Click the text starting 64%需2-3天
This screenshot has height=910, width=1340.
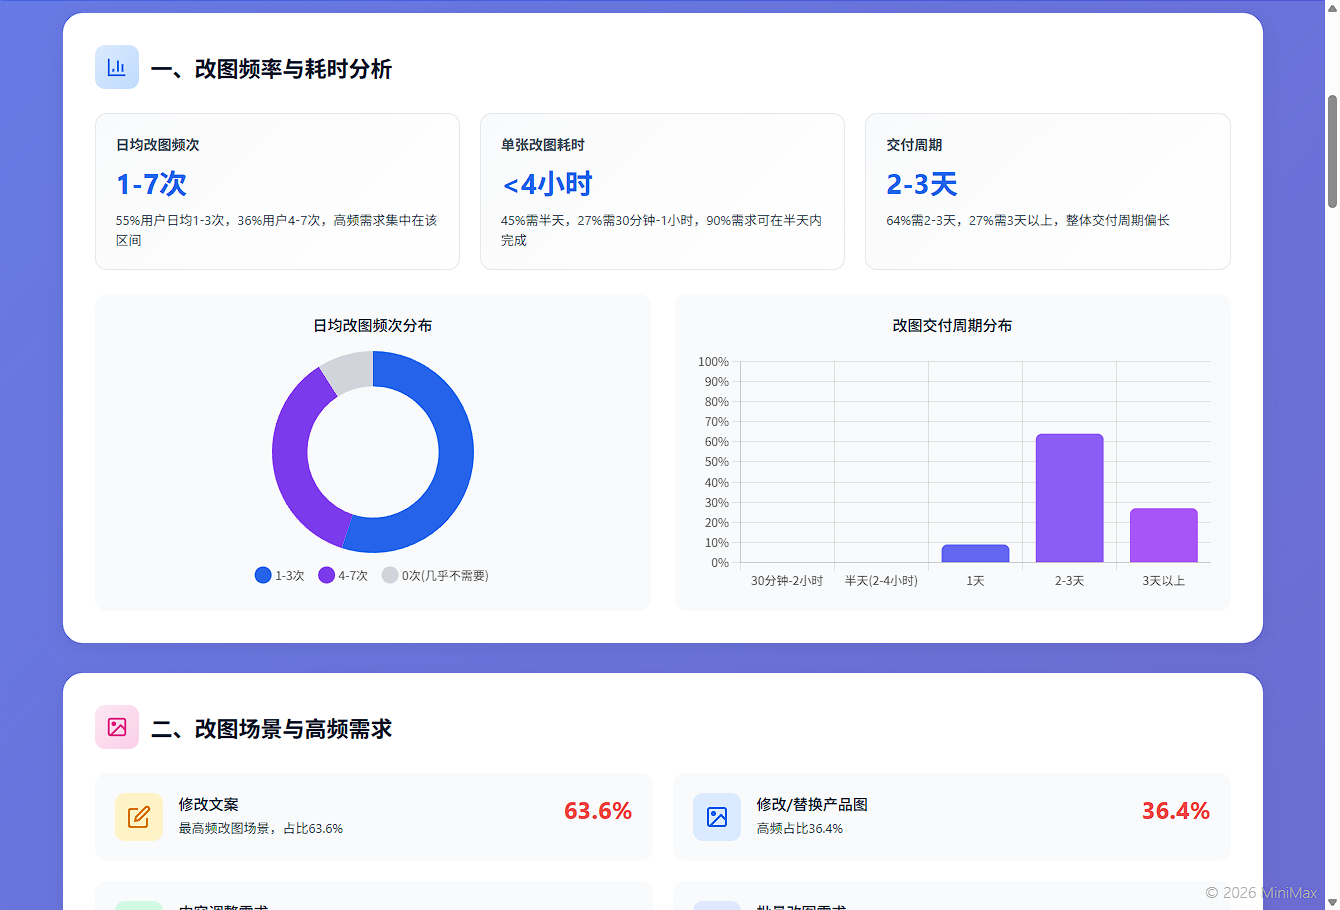pyautogui.click(x=1028, y=220)
